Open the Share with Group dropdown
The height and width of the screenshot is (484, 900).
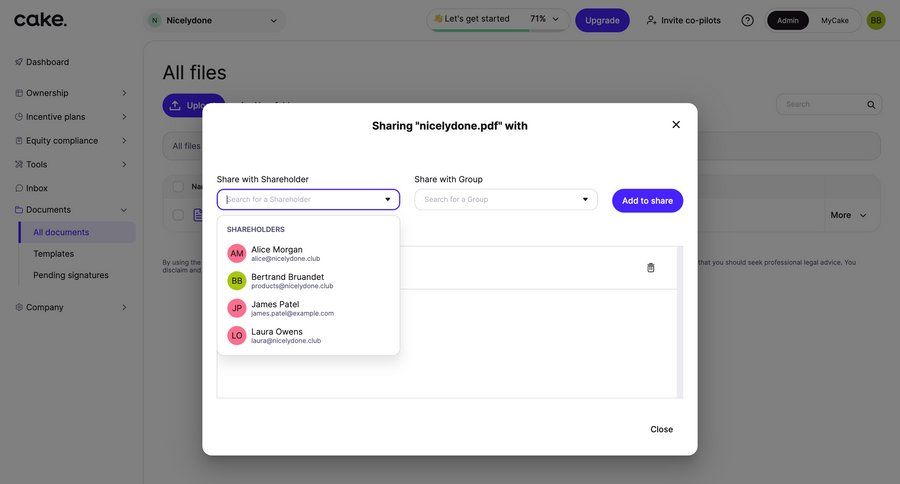click(x=506, y=199)
